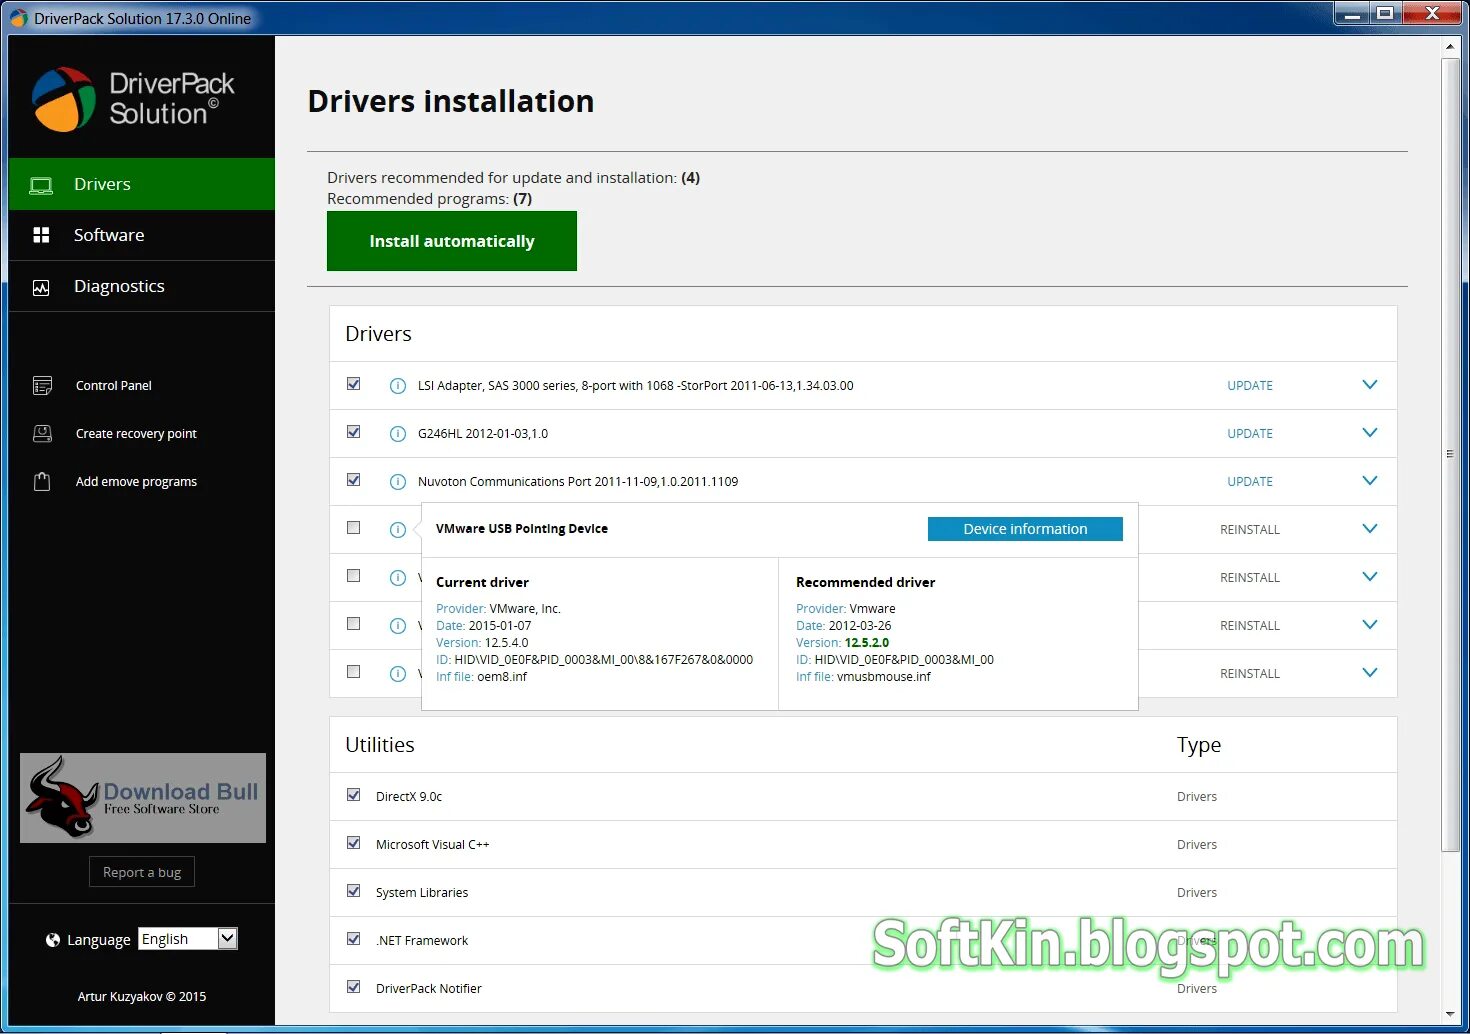Open the Language English dropdown
The height and width of the screenshot is (1034, 1470).
[188, 939]
